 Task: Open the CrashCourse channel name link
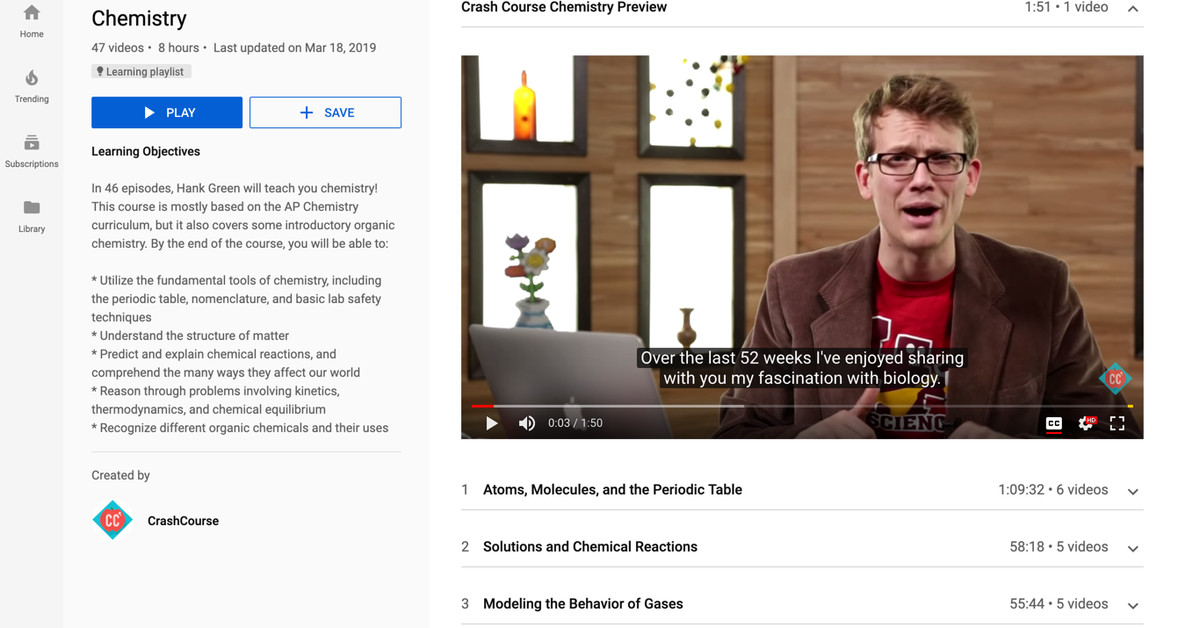(x=183, y=521)
